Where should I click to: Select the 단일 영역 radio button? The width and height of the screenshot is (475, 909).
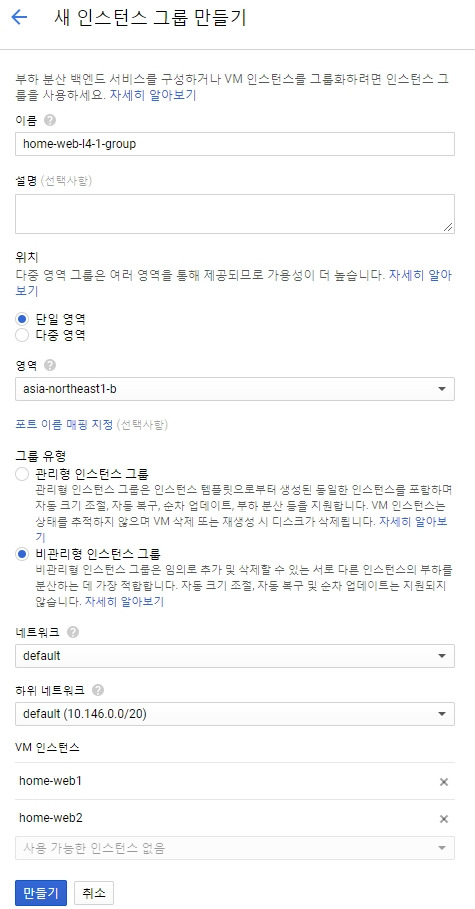[22, 318]
